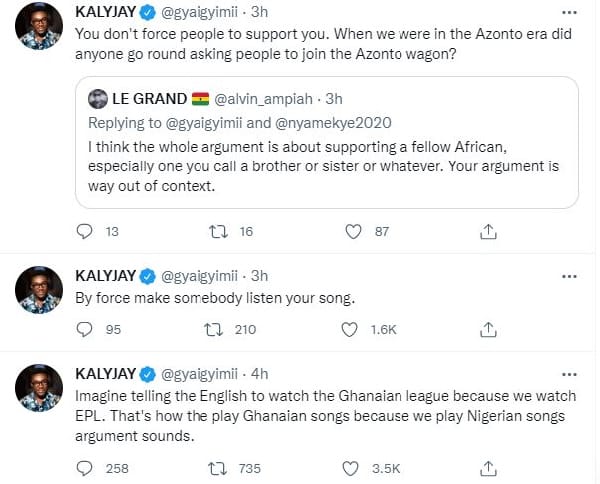Reply to the 'By force' tweet
600x484 pixels.
tap(84, 330)
